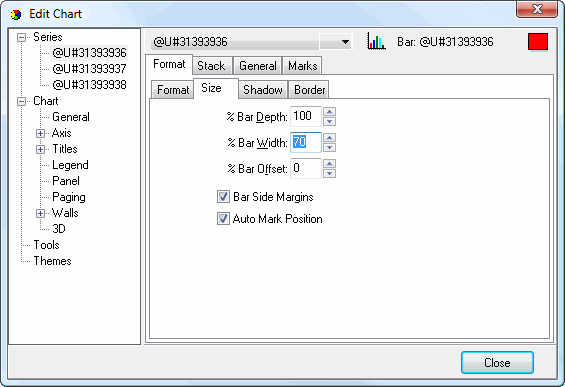Toggle the Bar Side Margins checkbox

click(223, 197)
